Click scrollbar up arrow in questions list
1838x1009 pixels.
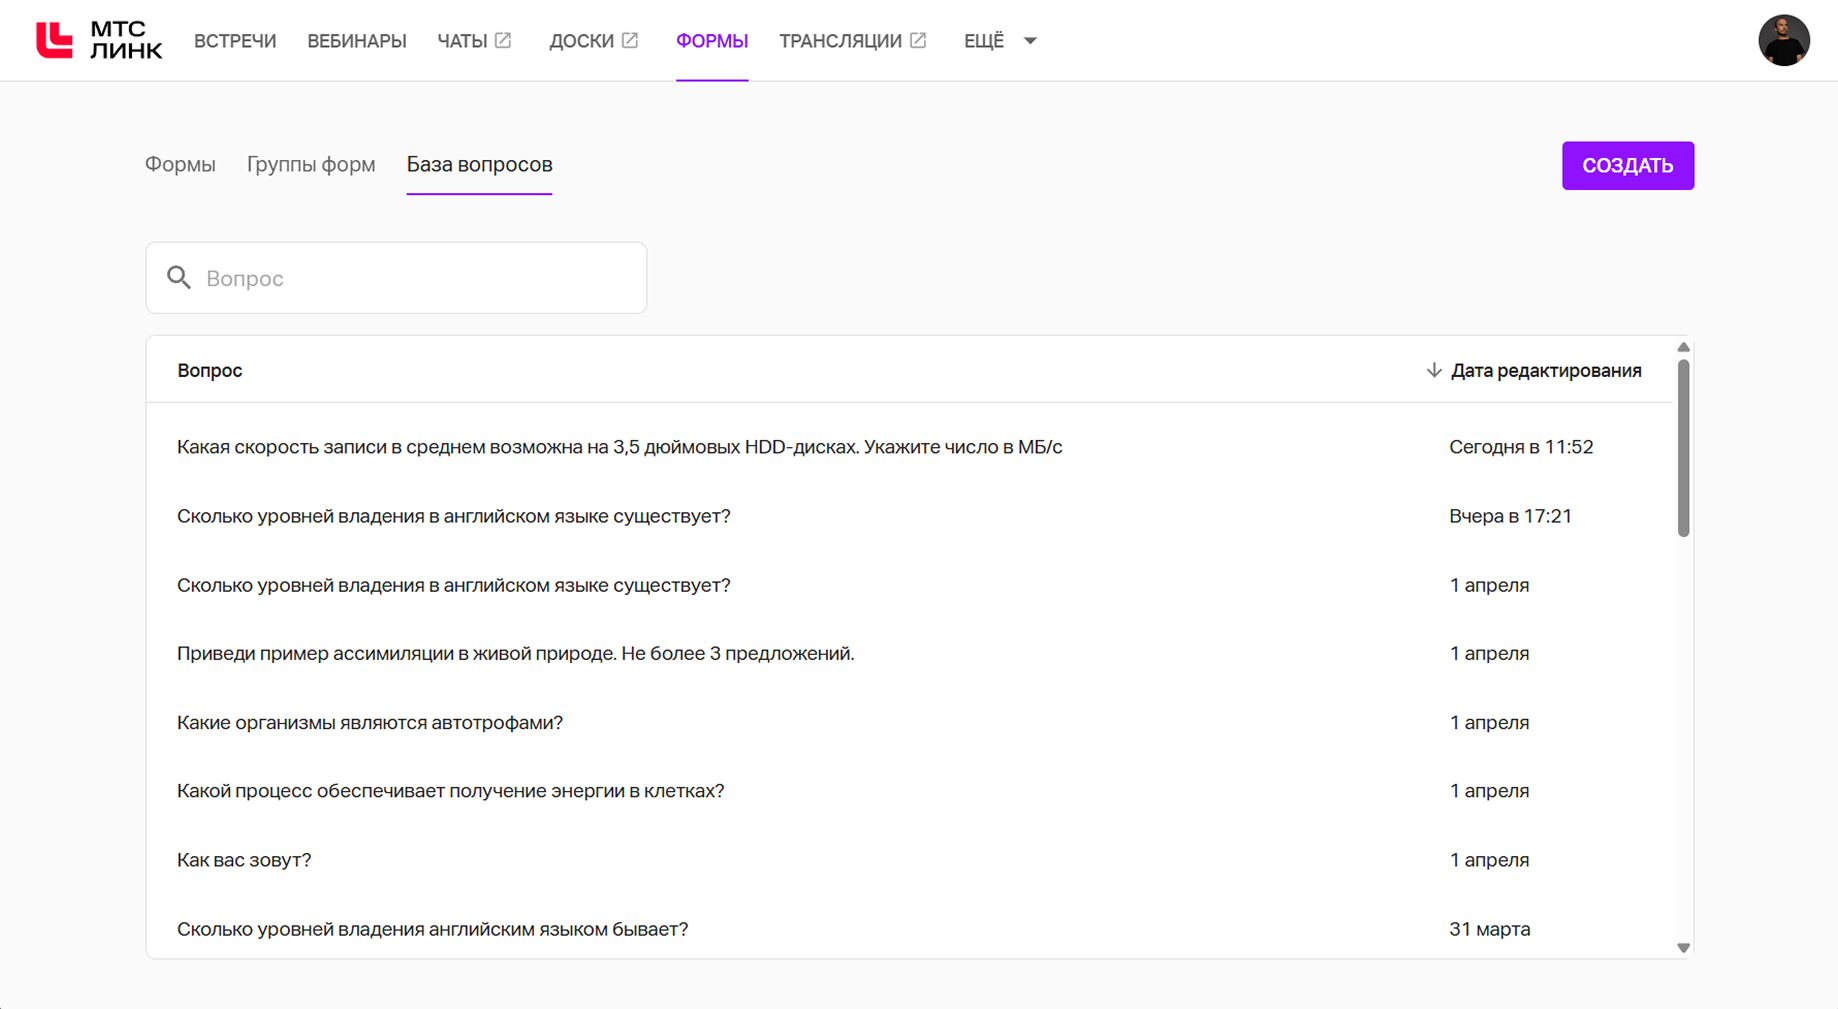pos(1683,347)
